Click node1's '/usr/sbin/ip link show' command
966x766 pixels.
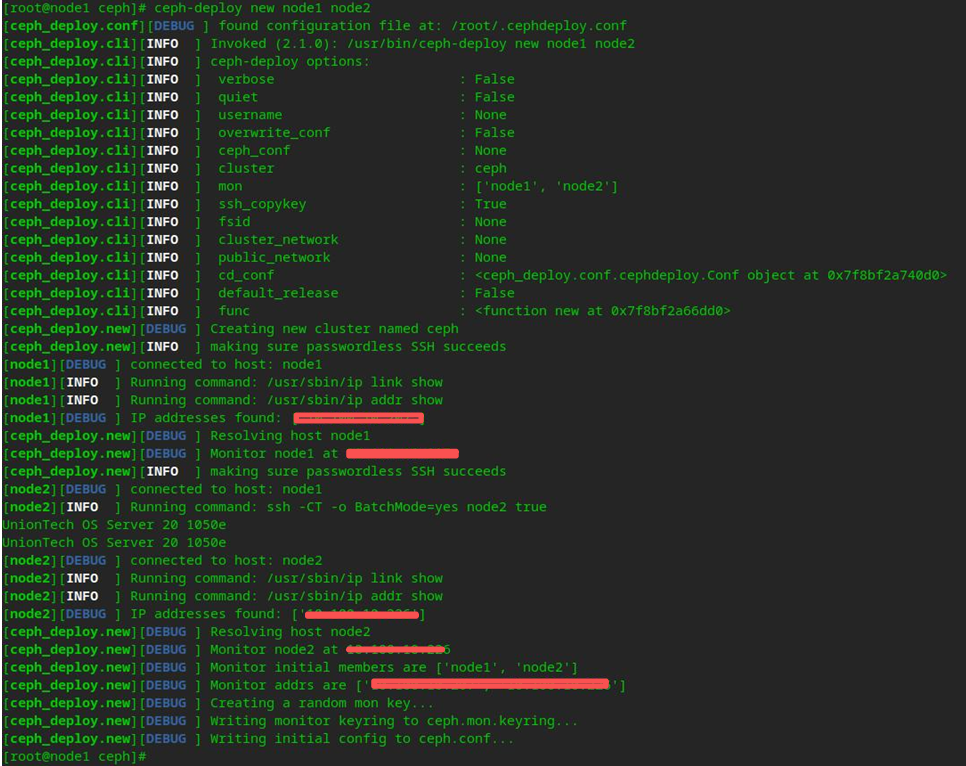[x=355, y=383]
